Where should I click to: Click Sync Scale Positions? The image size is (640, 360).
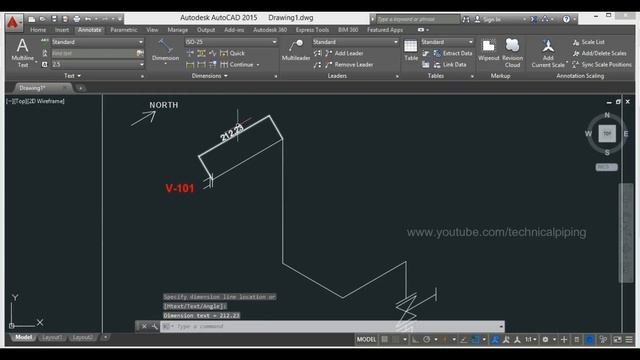pyautogui.click(x=602, y=64)
